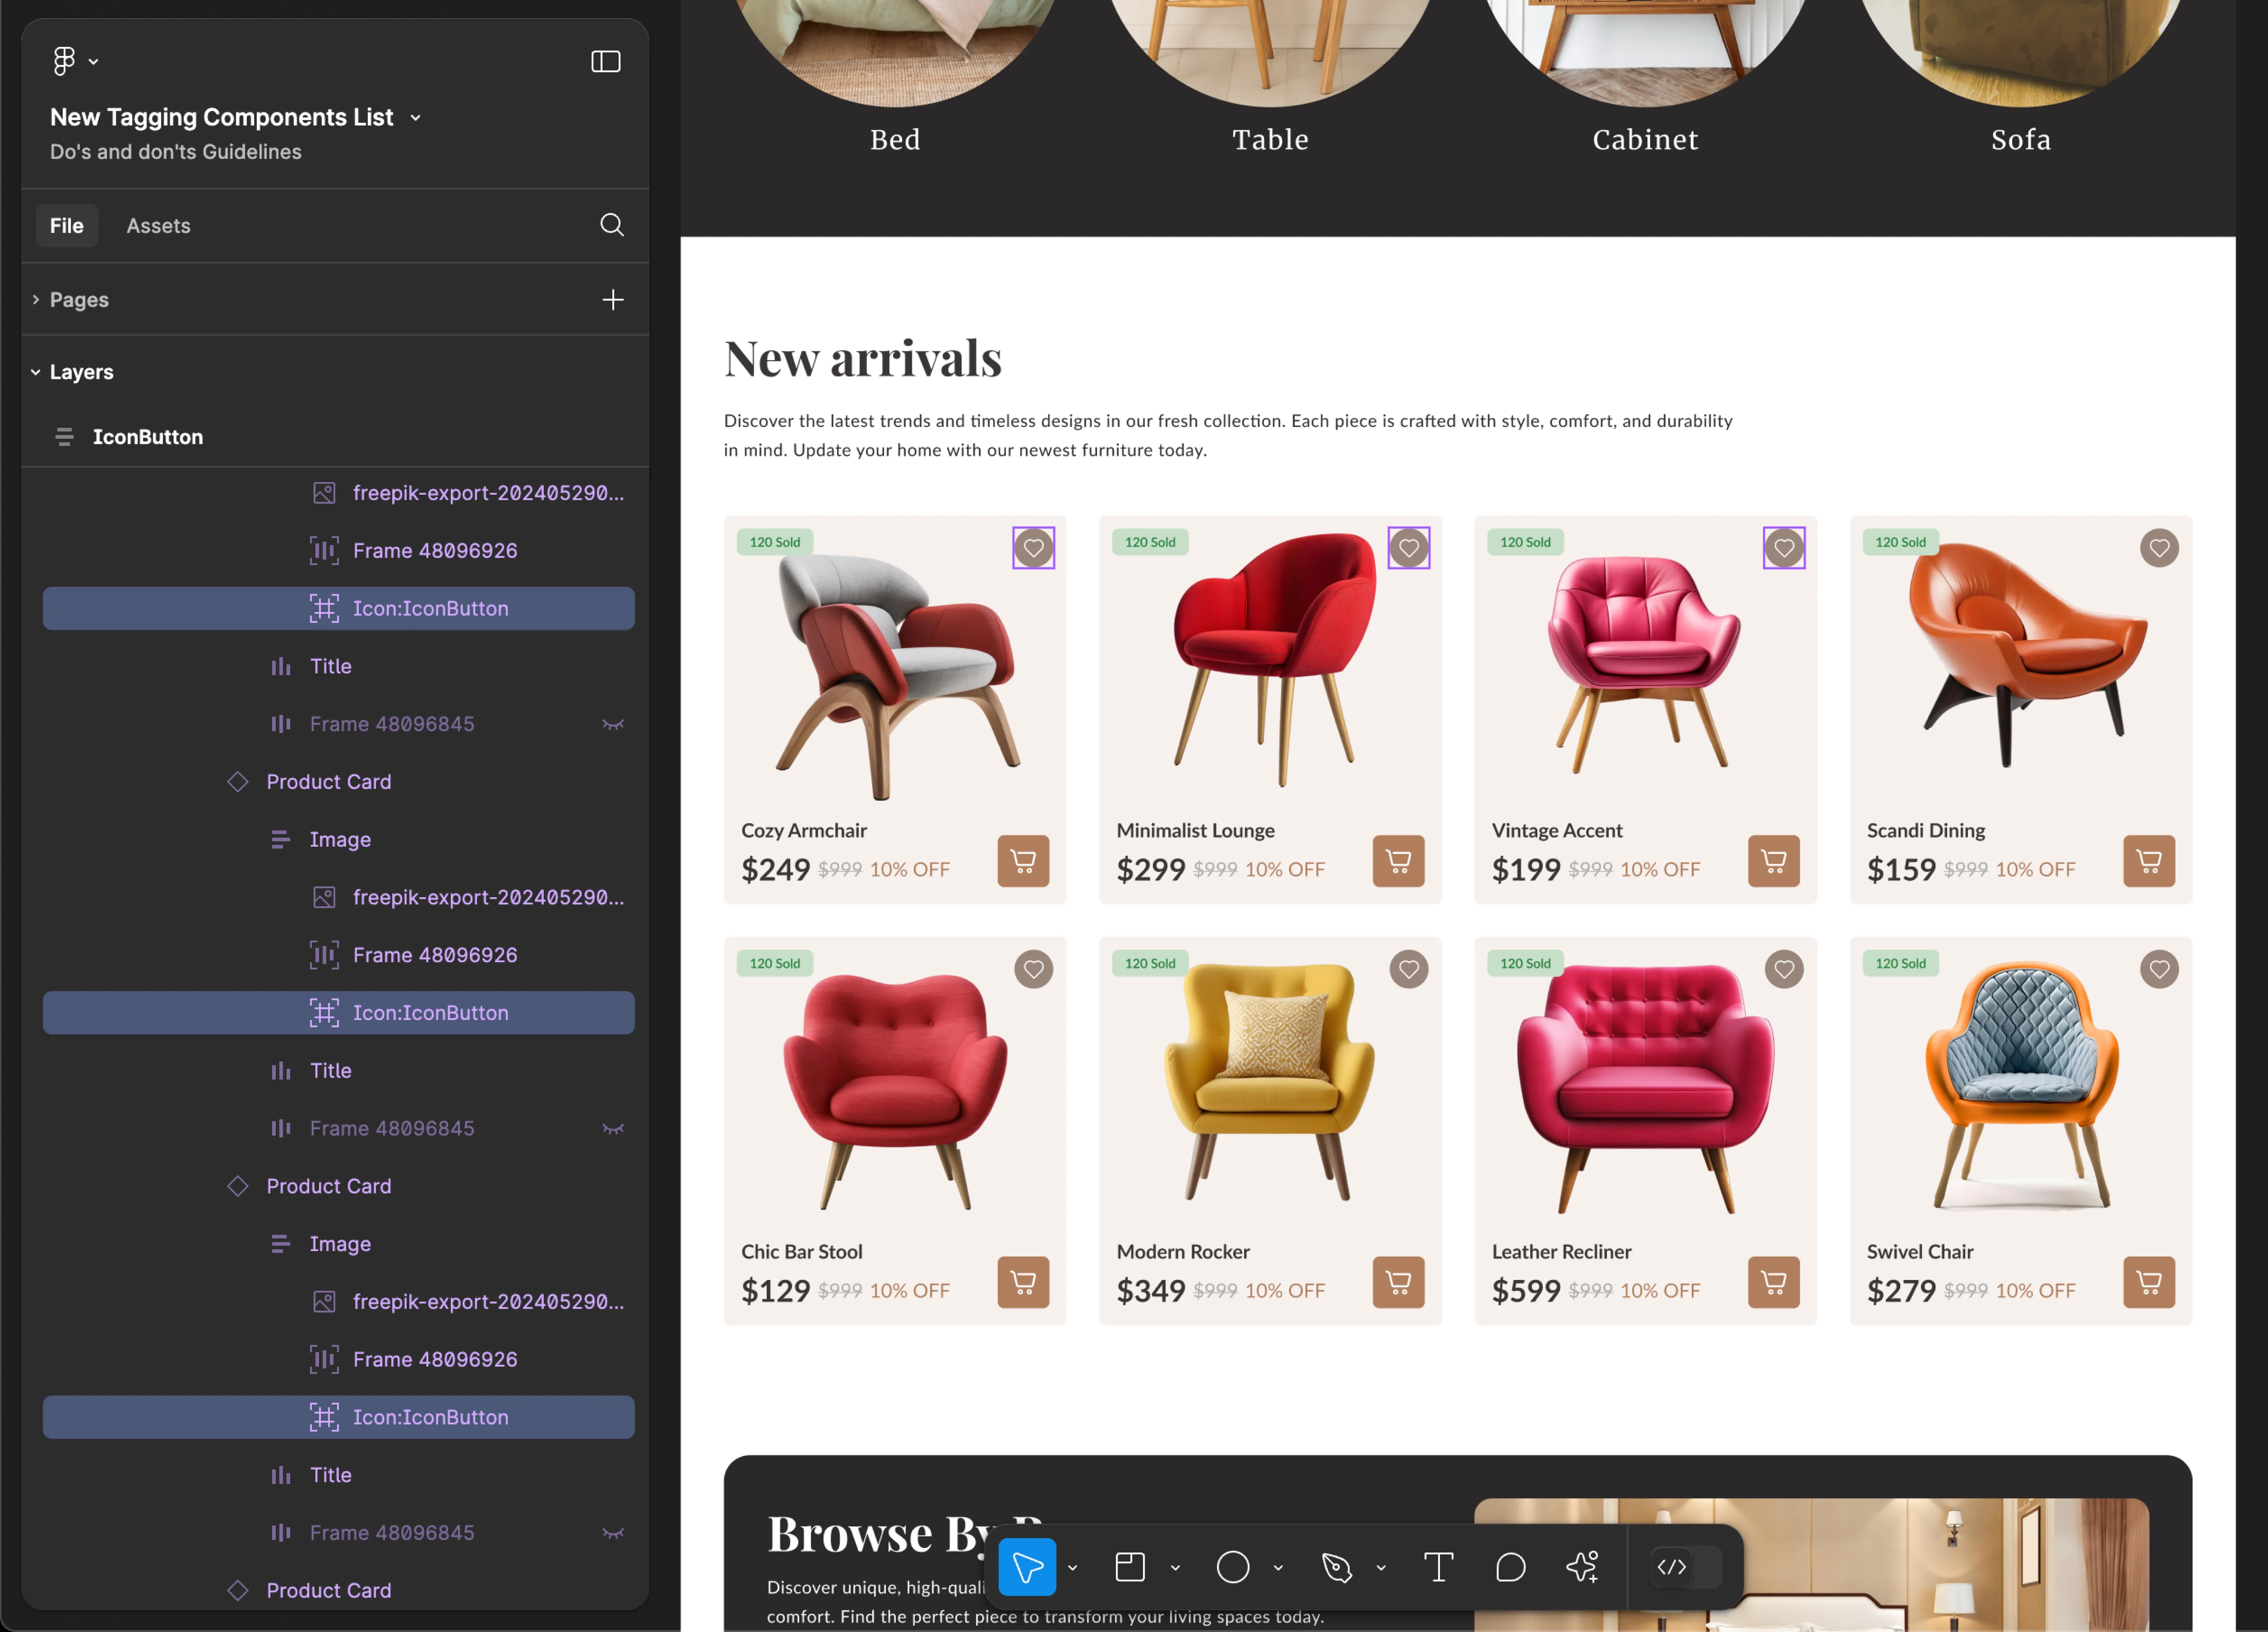2268x1632 pixels.
Task: Select the Frame tool
Action: pyautogui.click(x=1130, y=1567)
